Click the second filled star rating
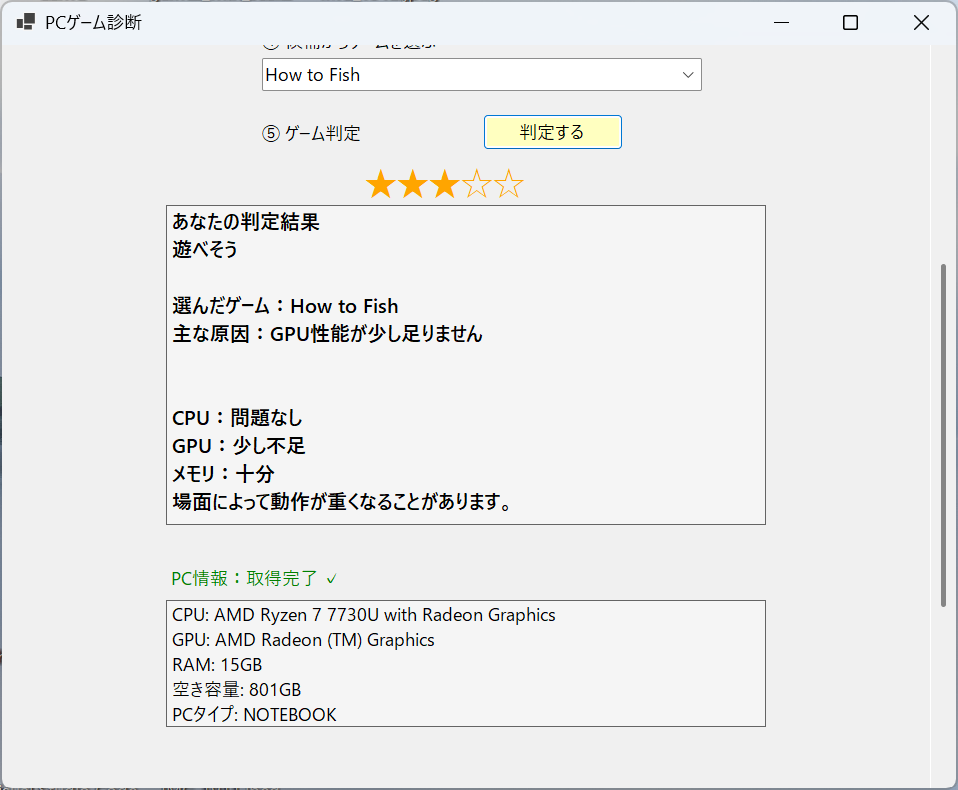The width and height of the screenshot is (958, 790). tap(412, 184)
